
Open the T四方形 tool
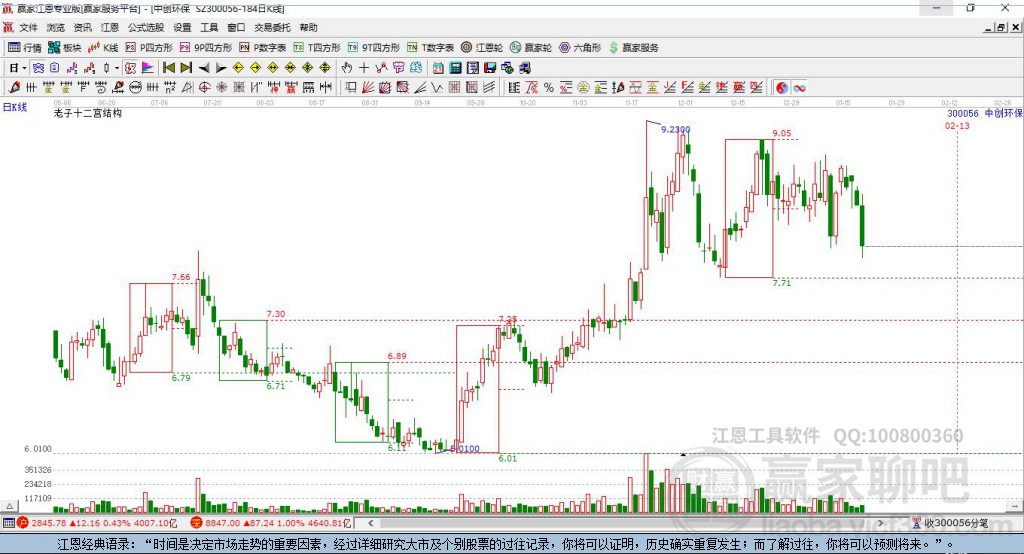click(x=317, y=48)
